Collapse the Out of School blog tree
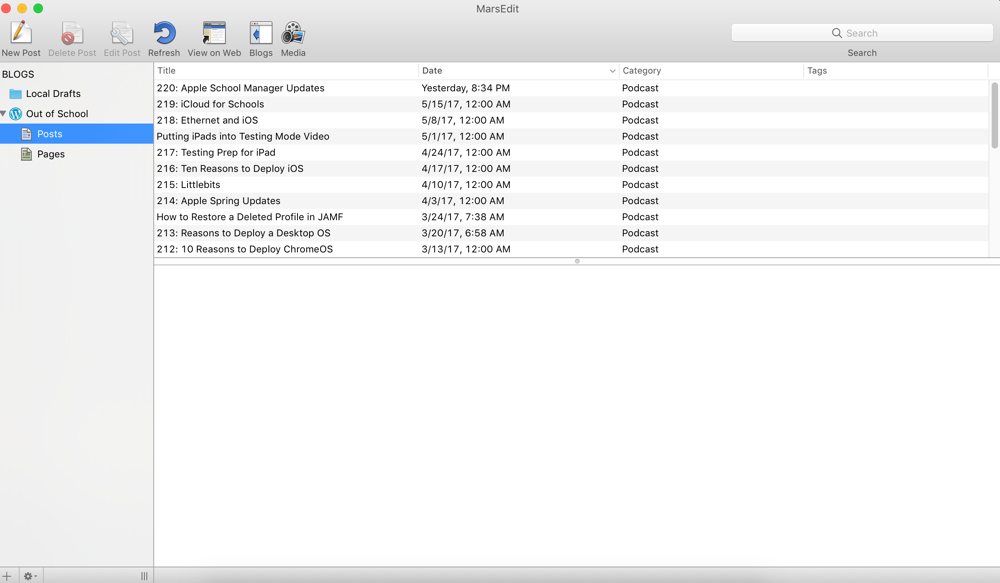Image resolution: width=1000 pixels, height=583 pixels. coord(3,114)
